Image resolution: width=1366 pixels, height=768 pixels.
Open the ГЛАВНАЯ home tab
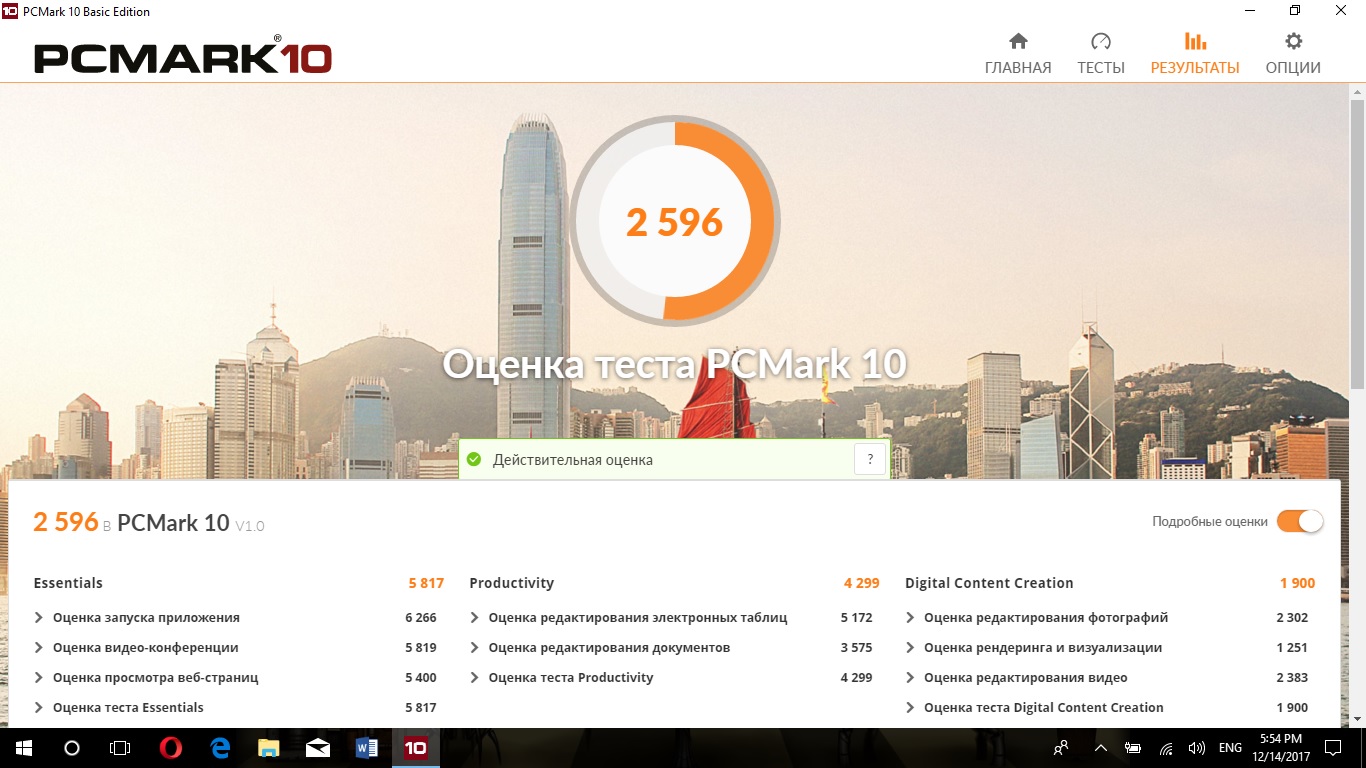click(1018, 54)
